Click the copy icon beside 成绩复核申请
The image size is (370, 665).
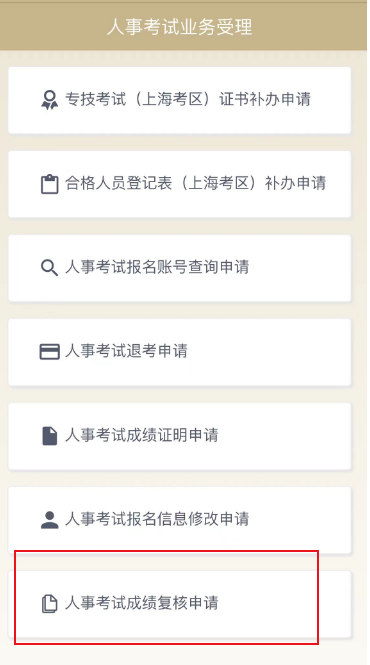click(x=50, y=604)
